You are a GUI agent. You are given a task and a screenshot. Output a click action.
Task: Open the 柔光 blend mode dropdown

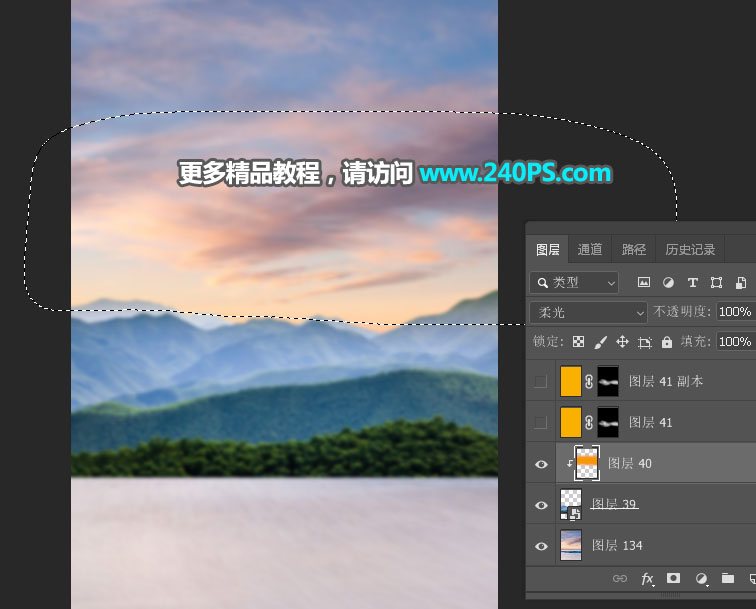tap(588, 312)
